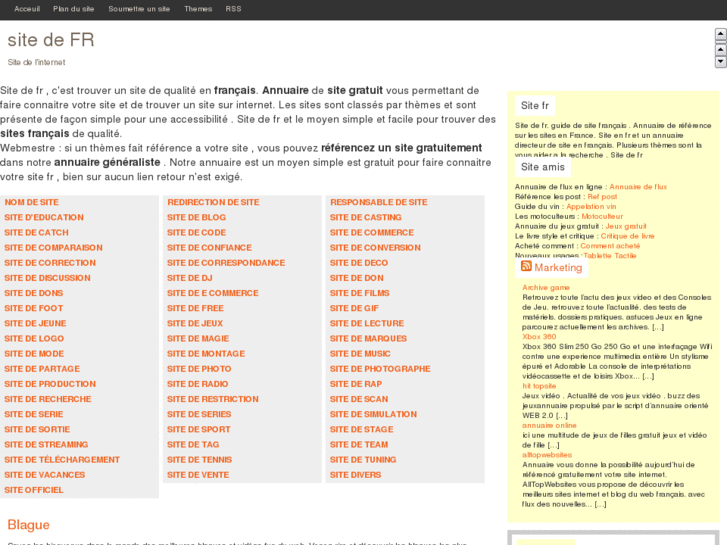Viewport: 727px width, 545px height.
Task: Click the site de FR title
Action: (x=51, y=40)
